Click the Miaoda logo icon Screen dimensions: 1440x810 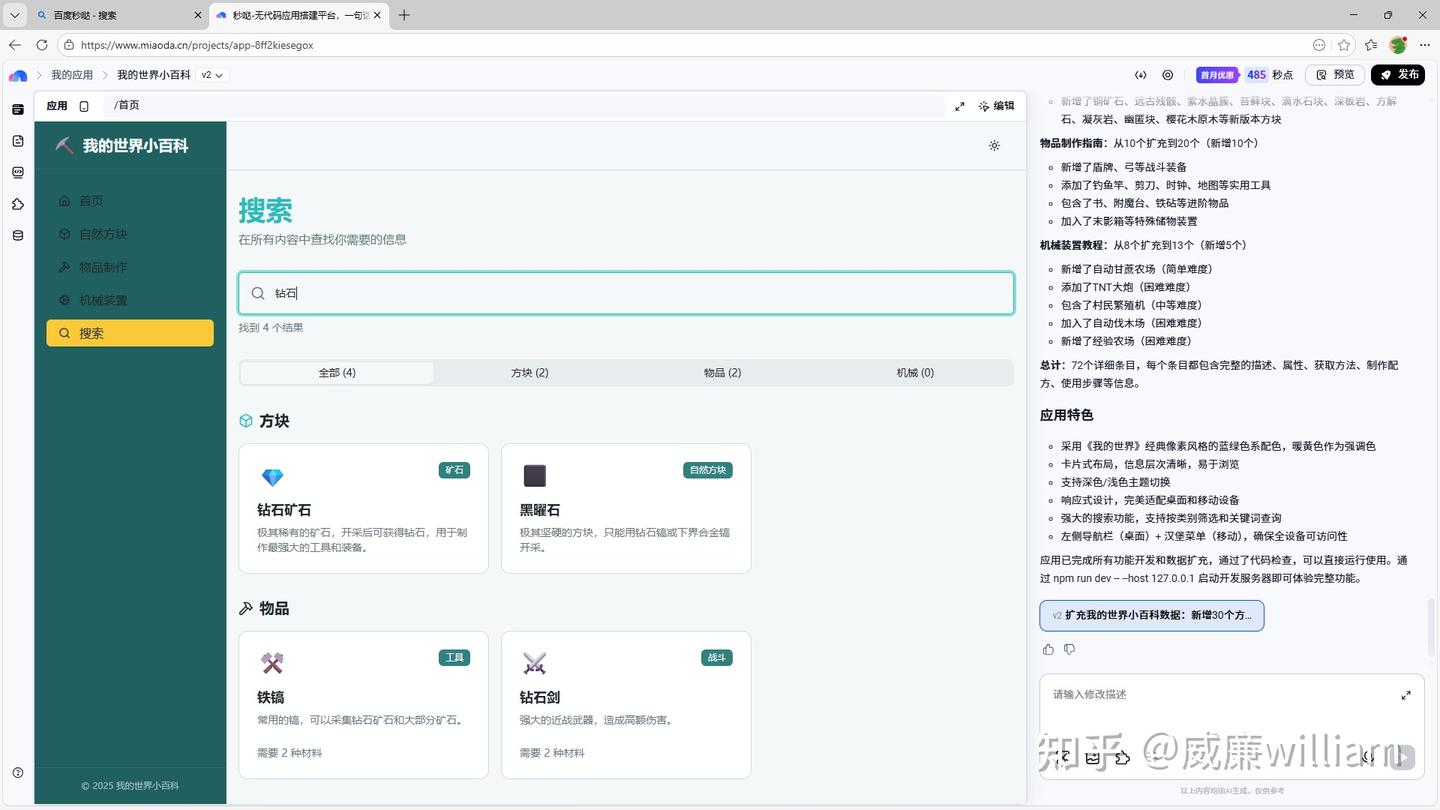[18, 75]
